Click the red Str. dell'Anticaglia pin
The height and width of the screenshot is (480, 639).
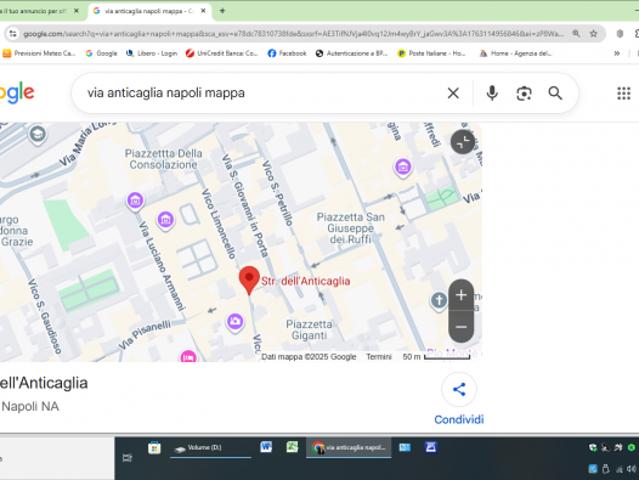[249, 279]
